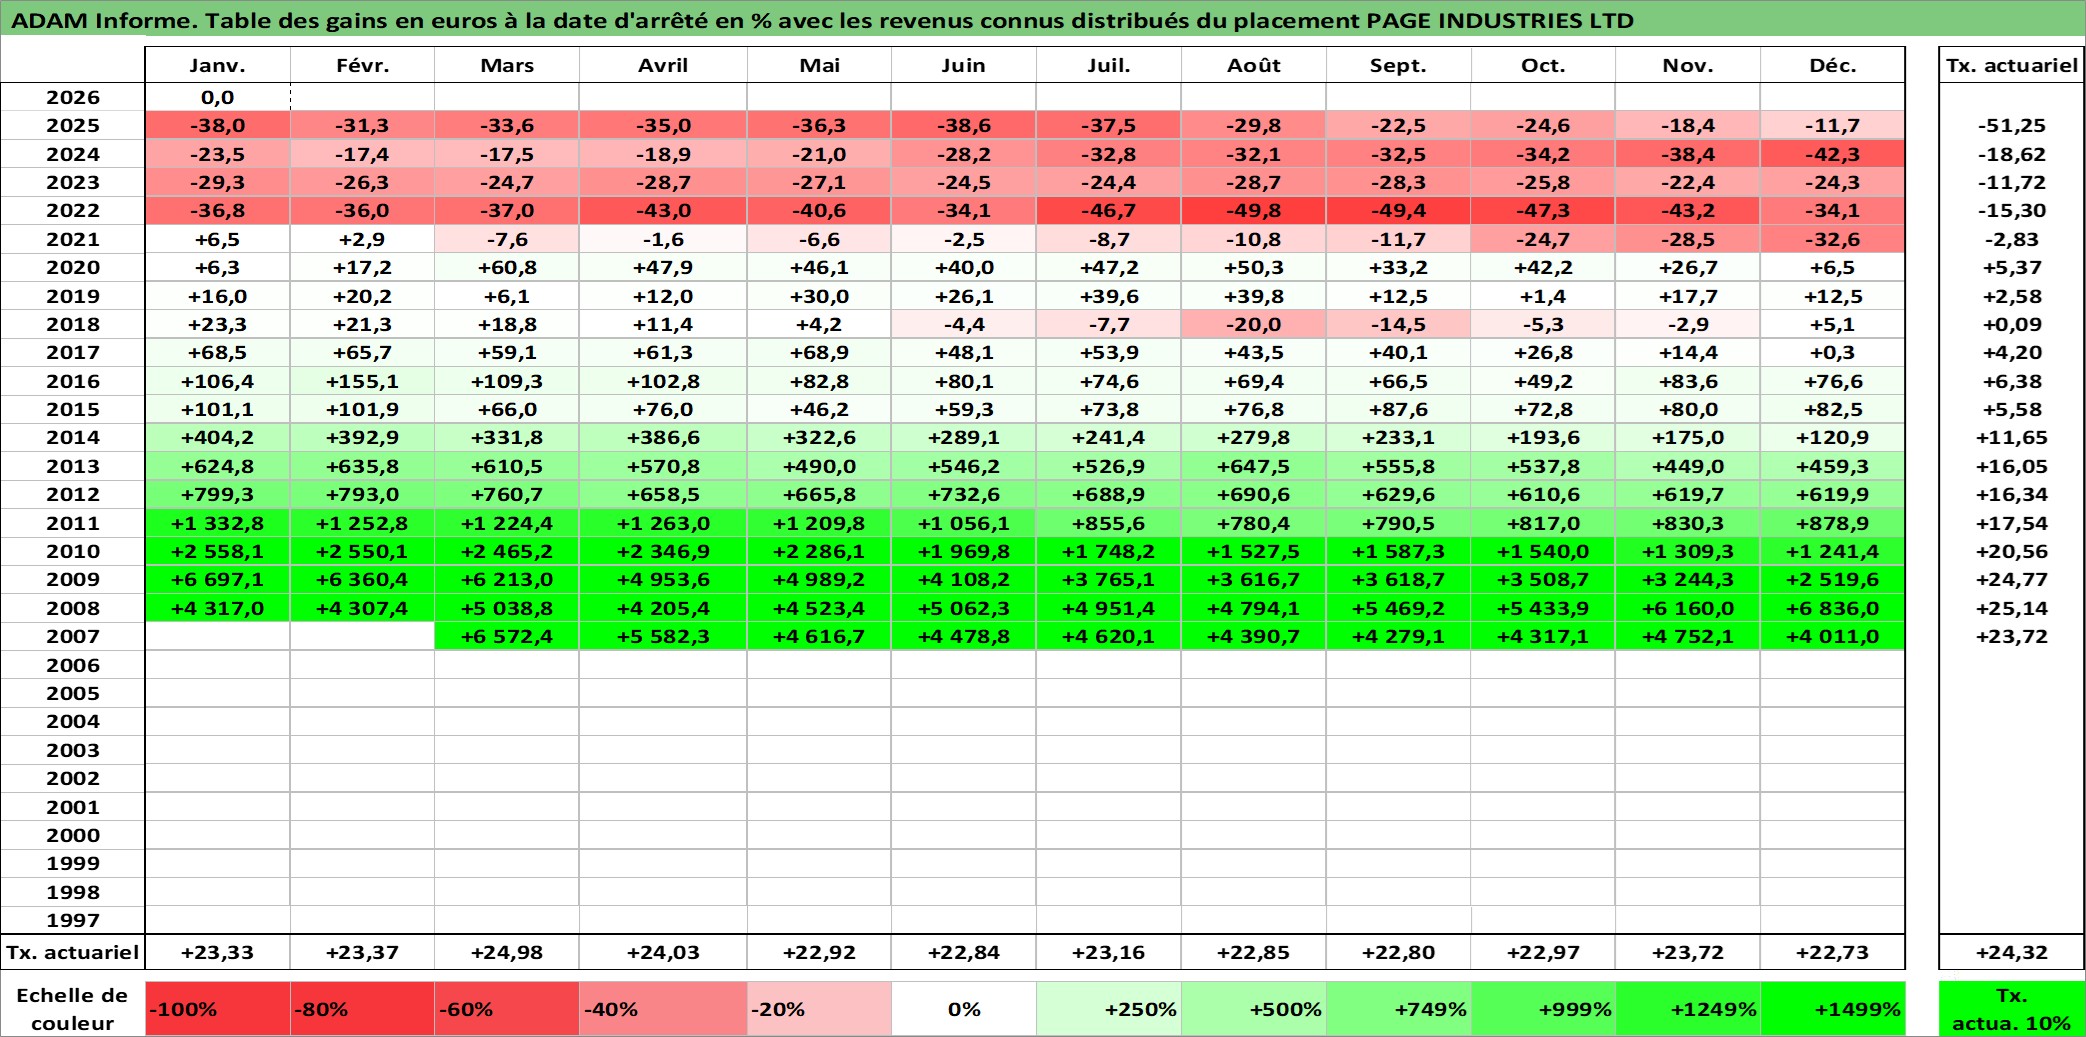
Task: Select the top Tx. actuariel column header
Action: [2012, 65]
